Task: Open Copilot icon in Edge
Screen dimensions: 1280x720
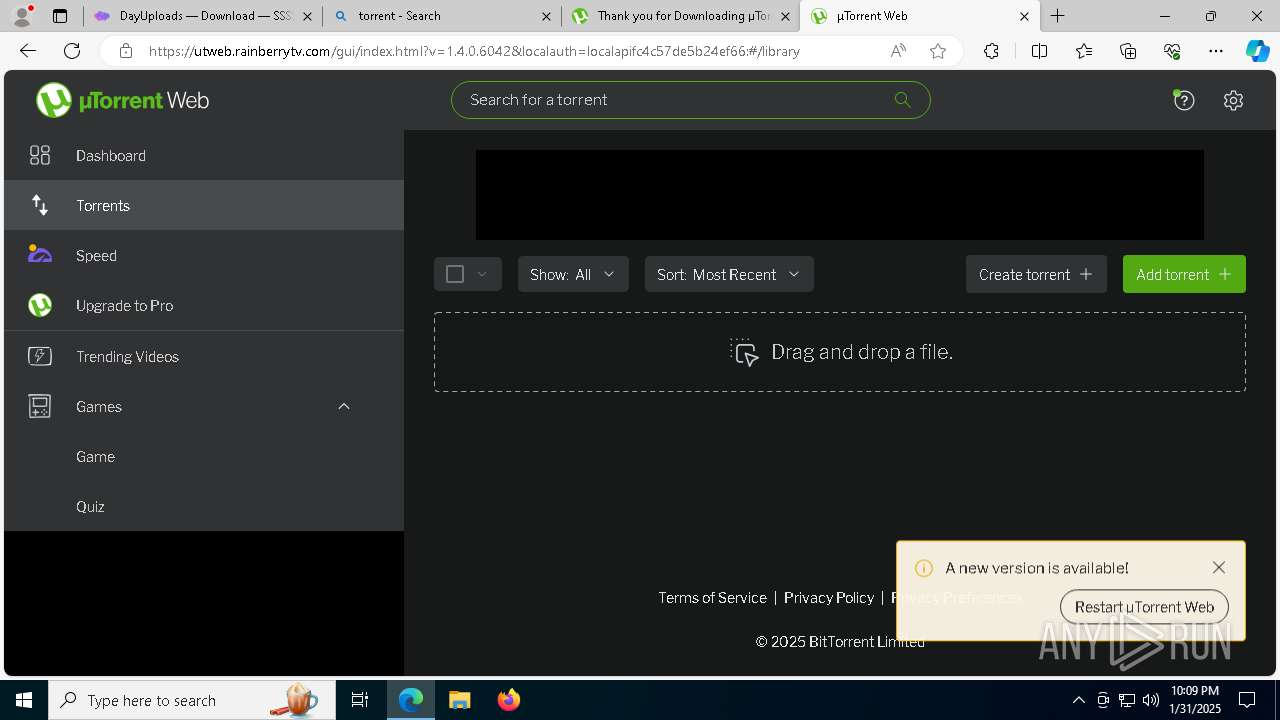Action: coord(1257,51)
